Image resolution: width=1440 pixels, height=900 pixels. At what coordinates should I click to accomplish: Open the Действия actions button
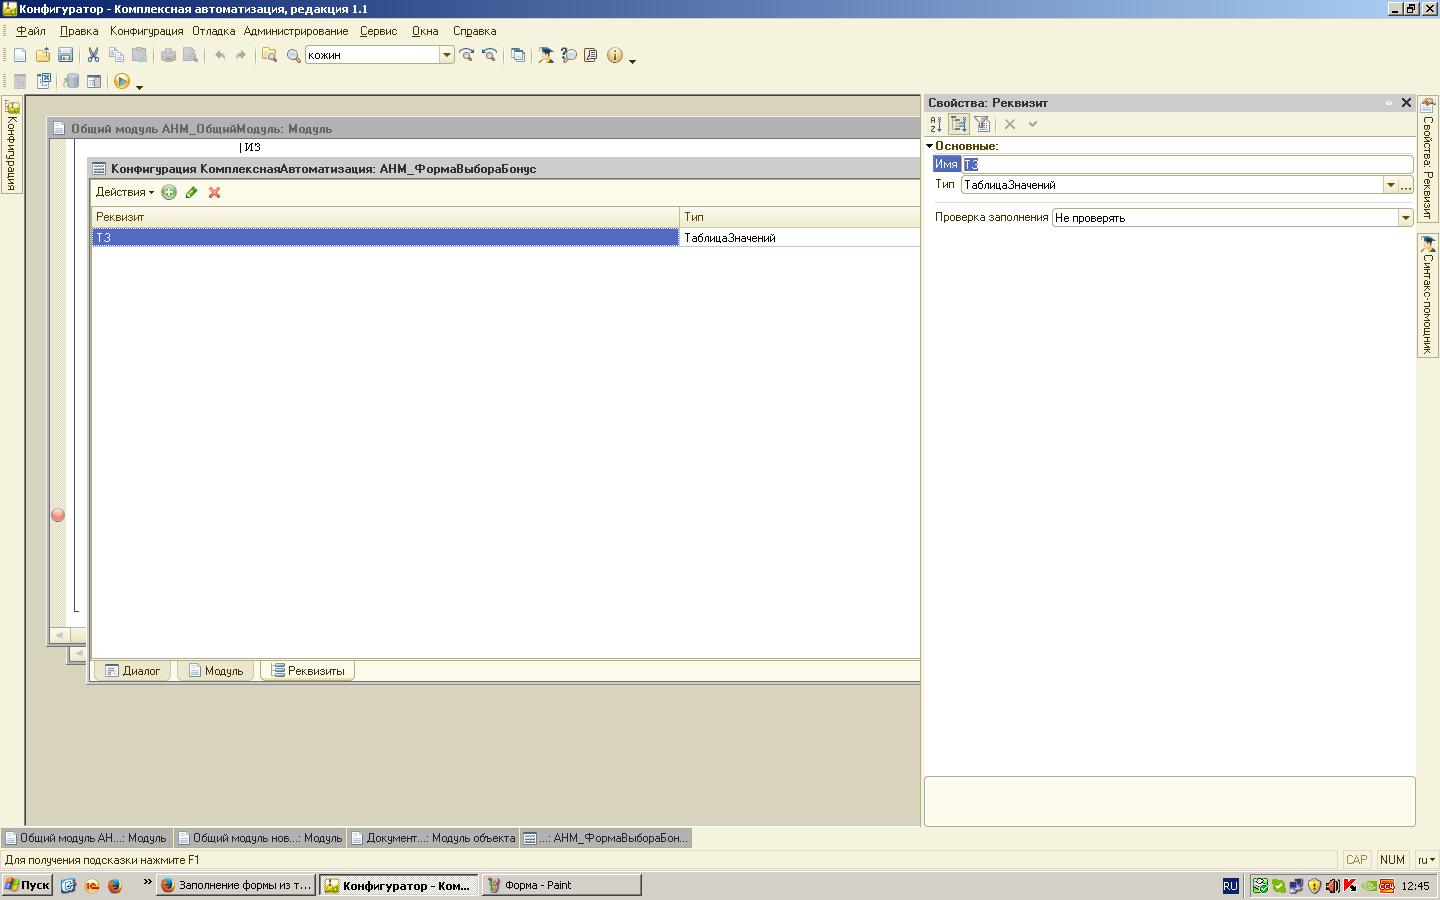click(124, 192)
